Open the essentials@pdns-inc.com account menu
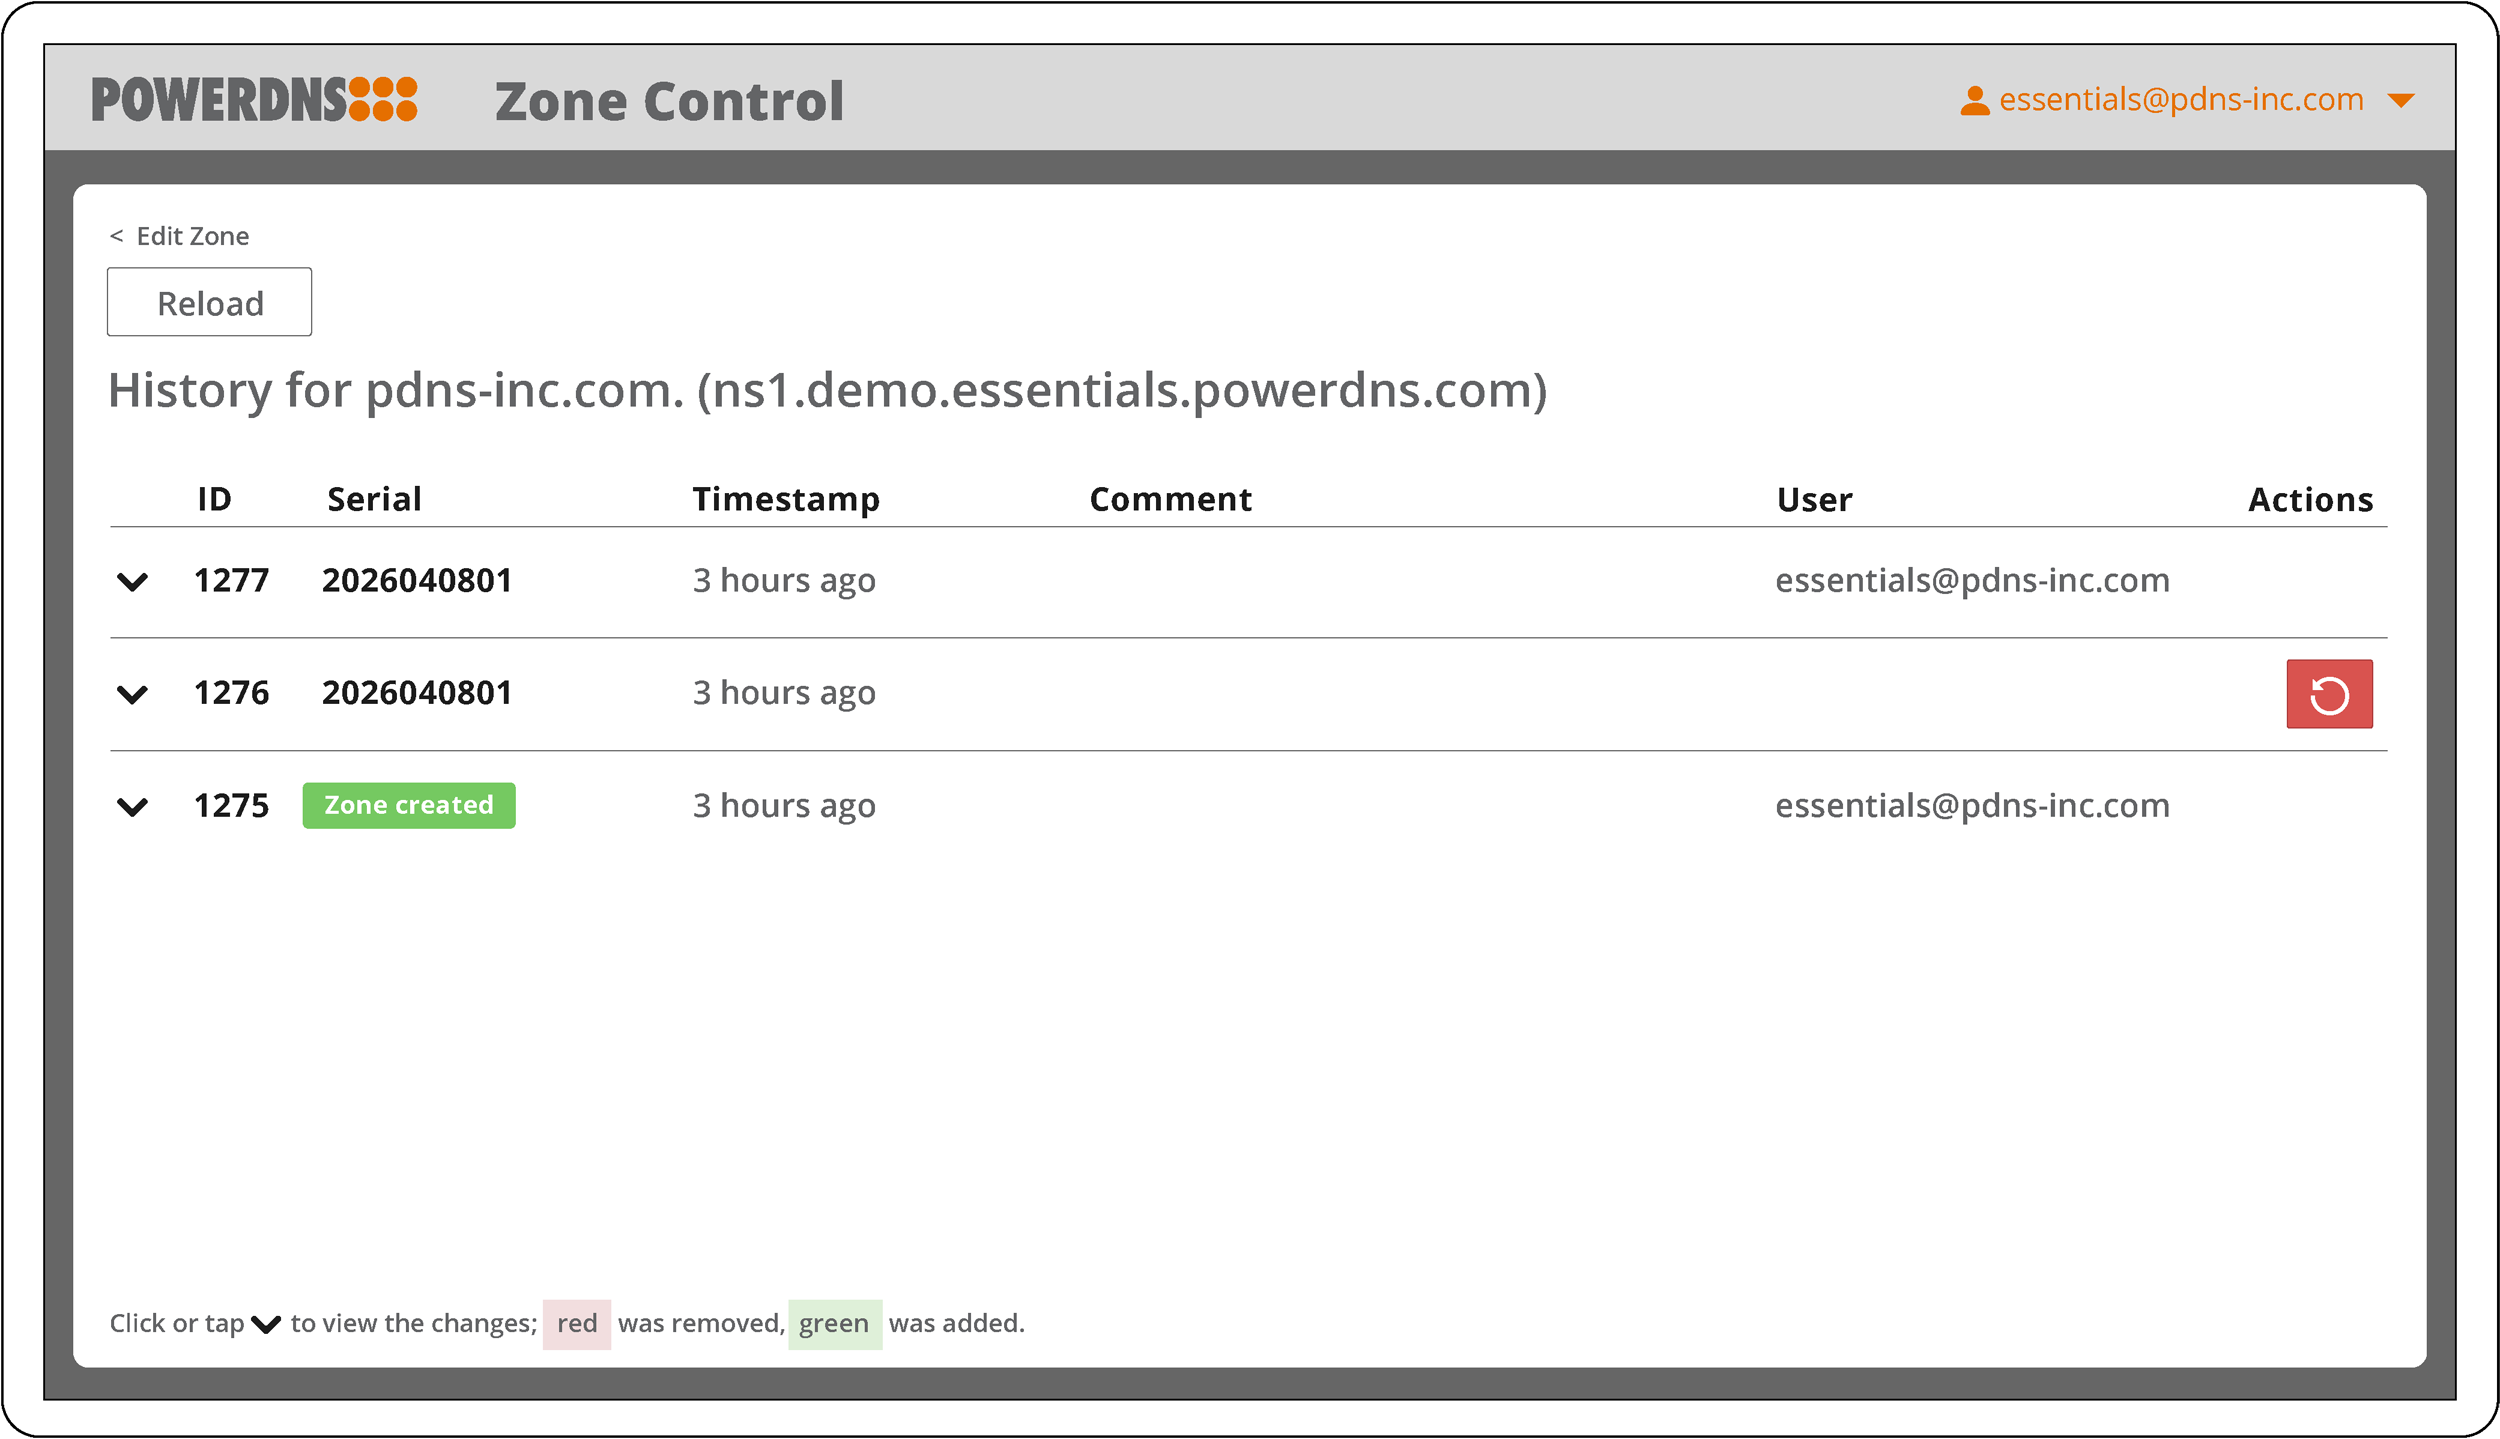 [x=2180, y=100]
